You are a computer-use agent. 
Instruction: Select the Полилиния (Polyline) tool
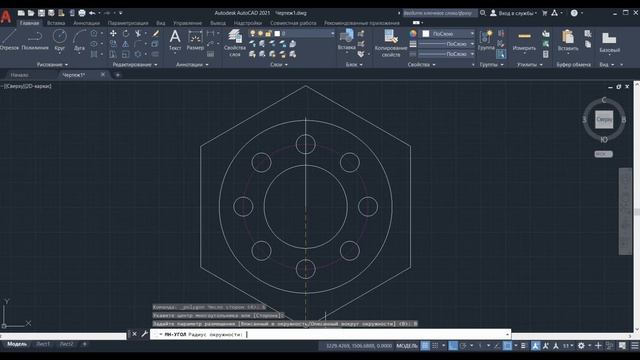tap(35, 40)
